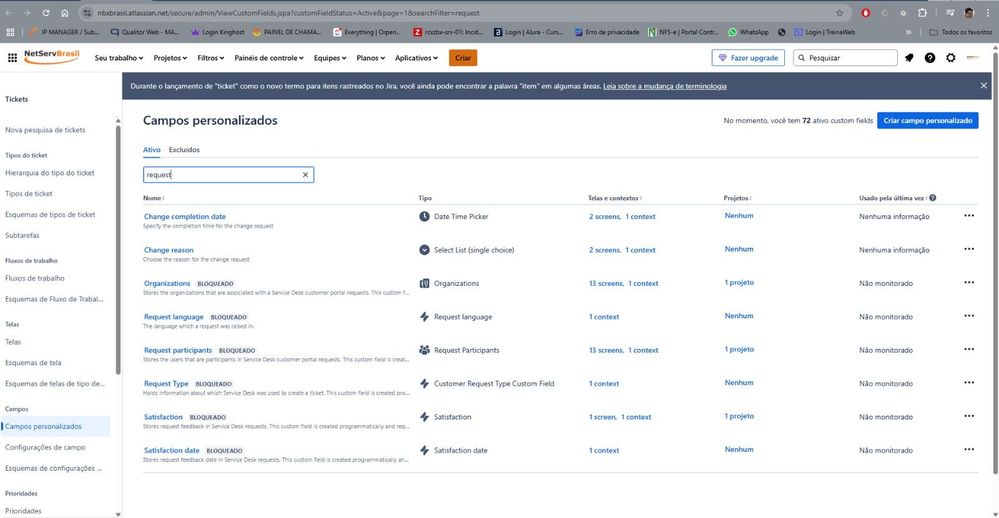This screenshot has height=518, width=999.
Task: Open actions menu for Request participants
Action: [969, 350]
